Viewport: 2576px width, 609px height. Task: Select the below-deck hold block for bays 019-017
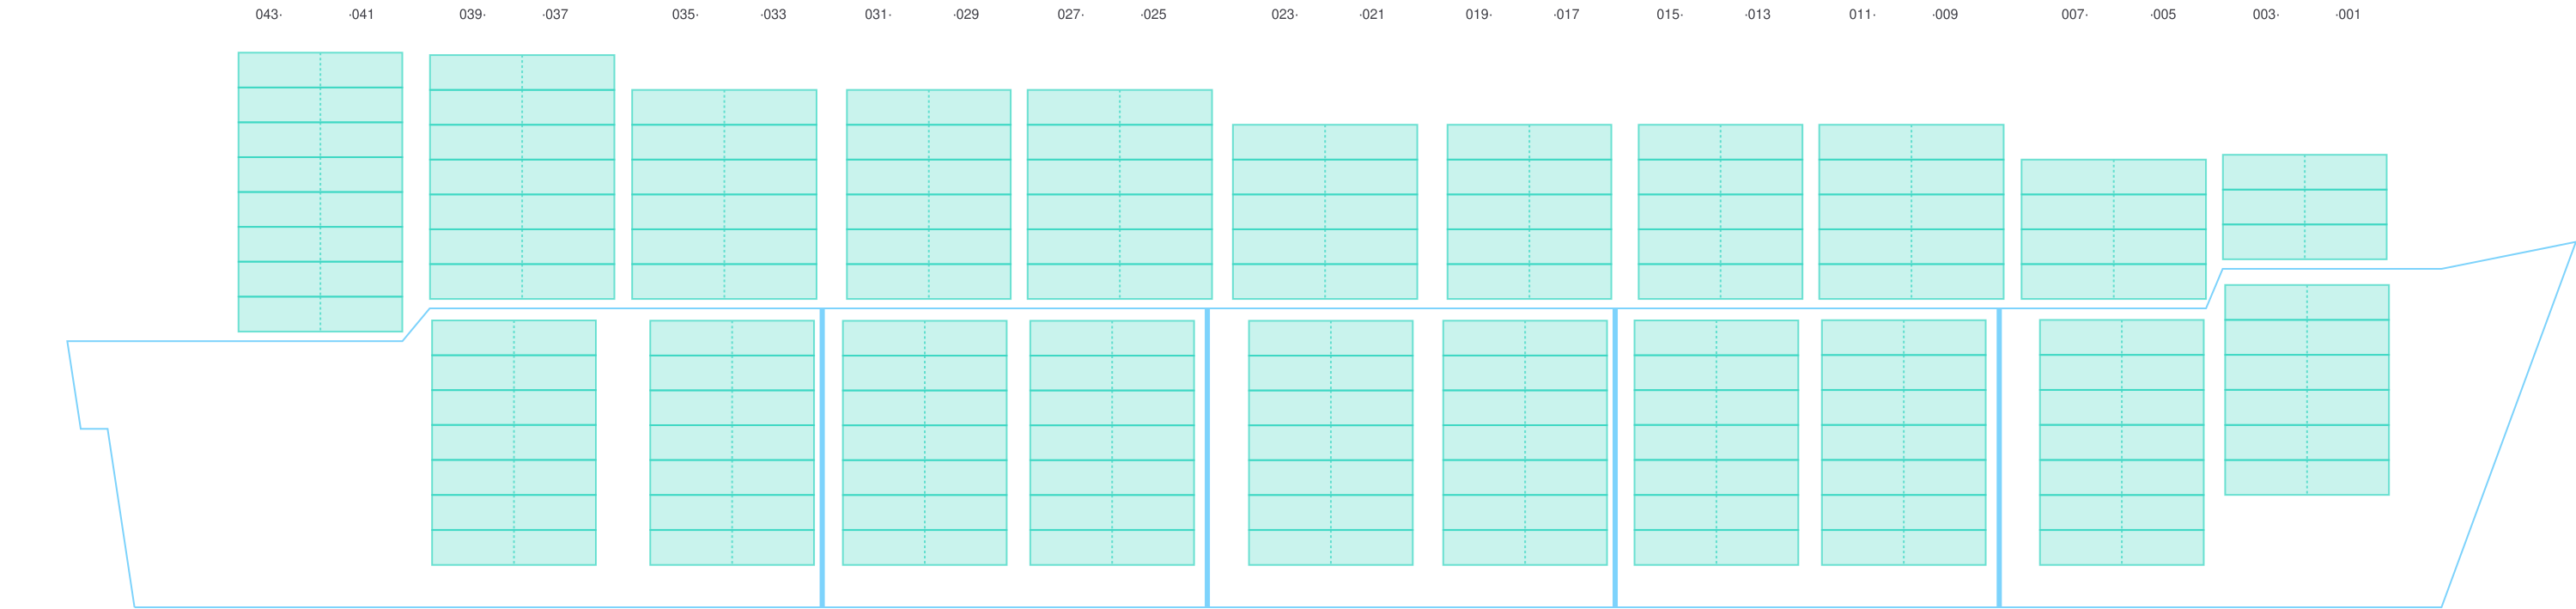click(1524, 442)
